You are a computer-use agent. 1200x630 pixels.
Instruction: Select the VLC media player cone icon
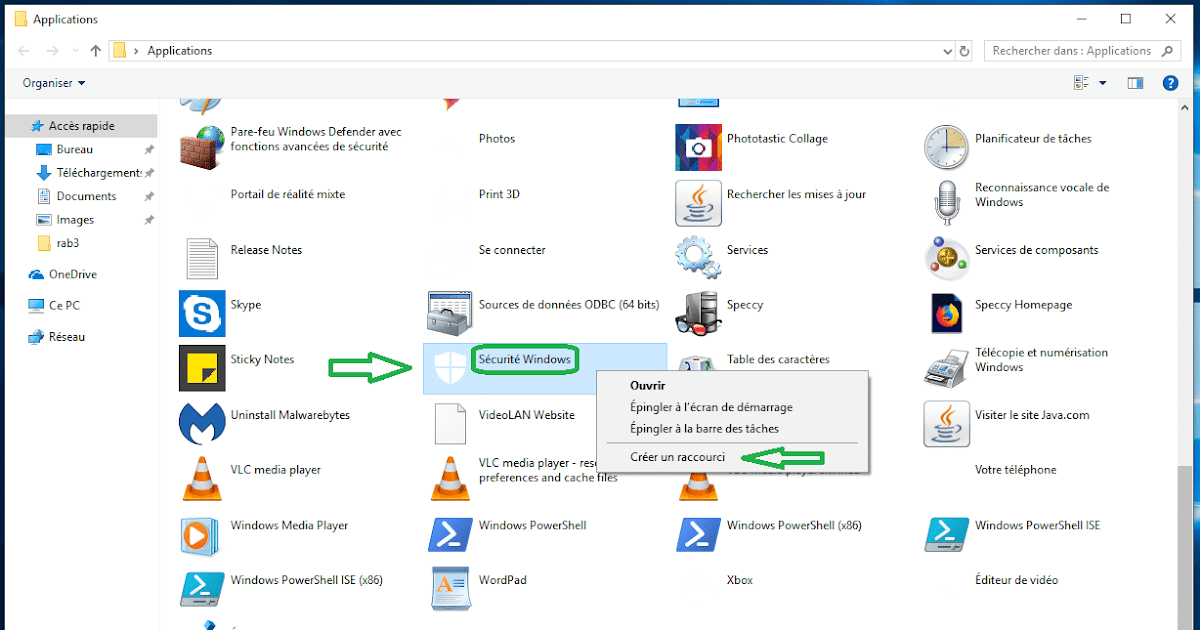[202, 478]
